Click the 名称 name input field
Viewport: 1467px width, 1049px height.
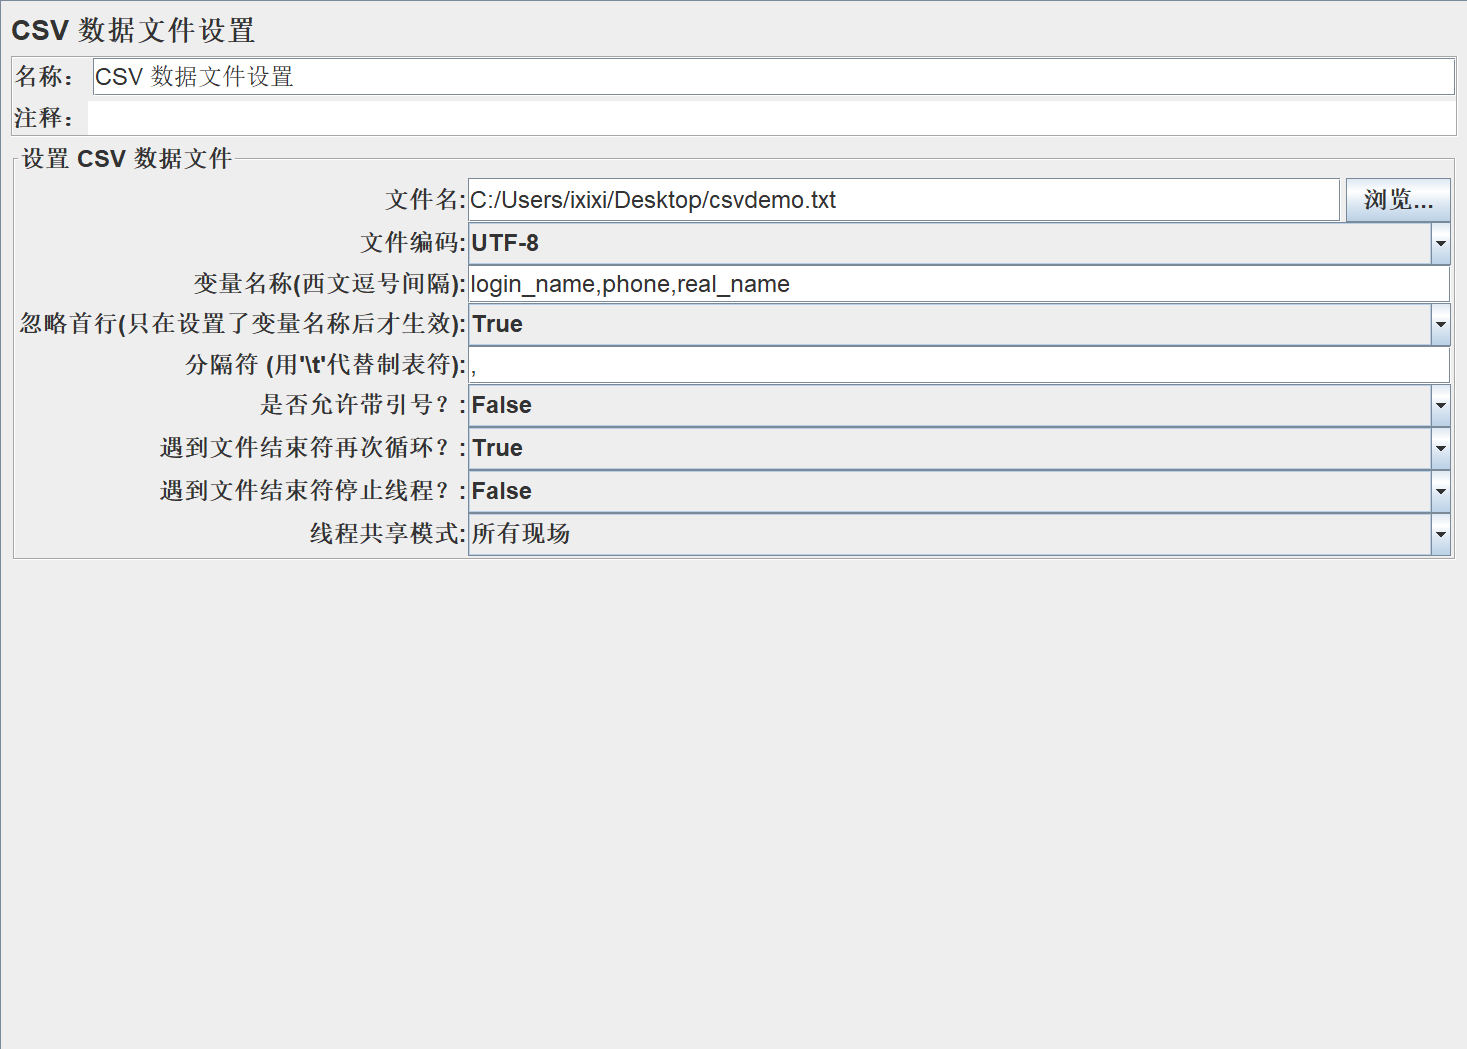(x=773, y=77)
